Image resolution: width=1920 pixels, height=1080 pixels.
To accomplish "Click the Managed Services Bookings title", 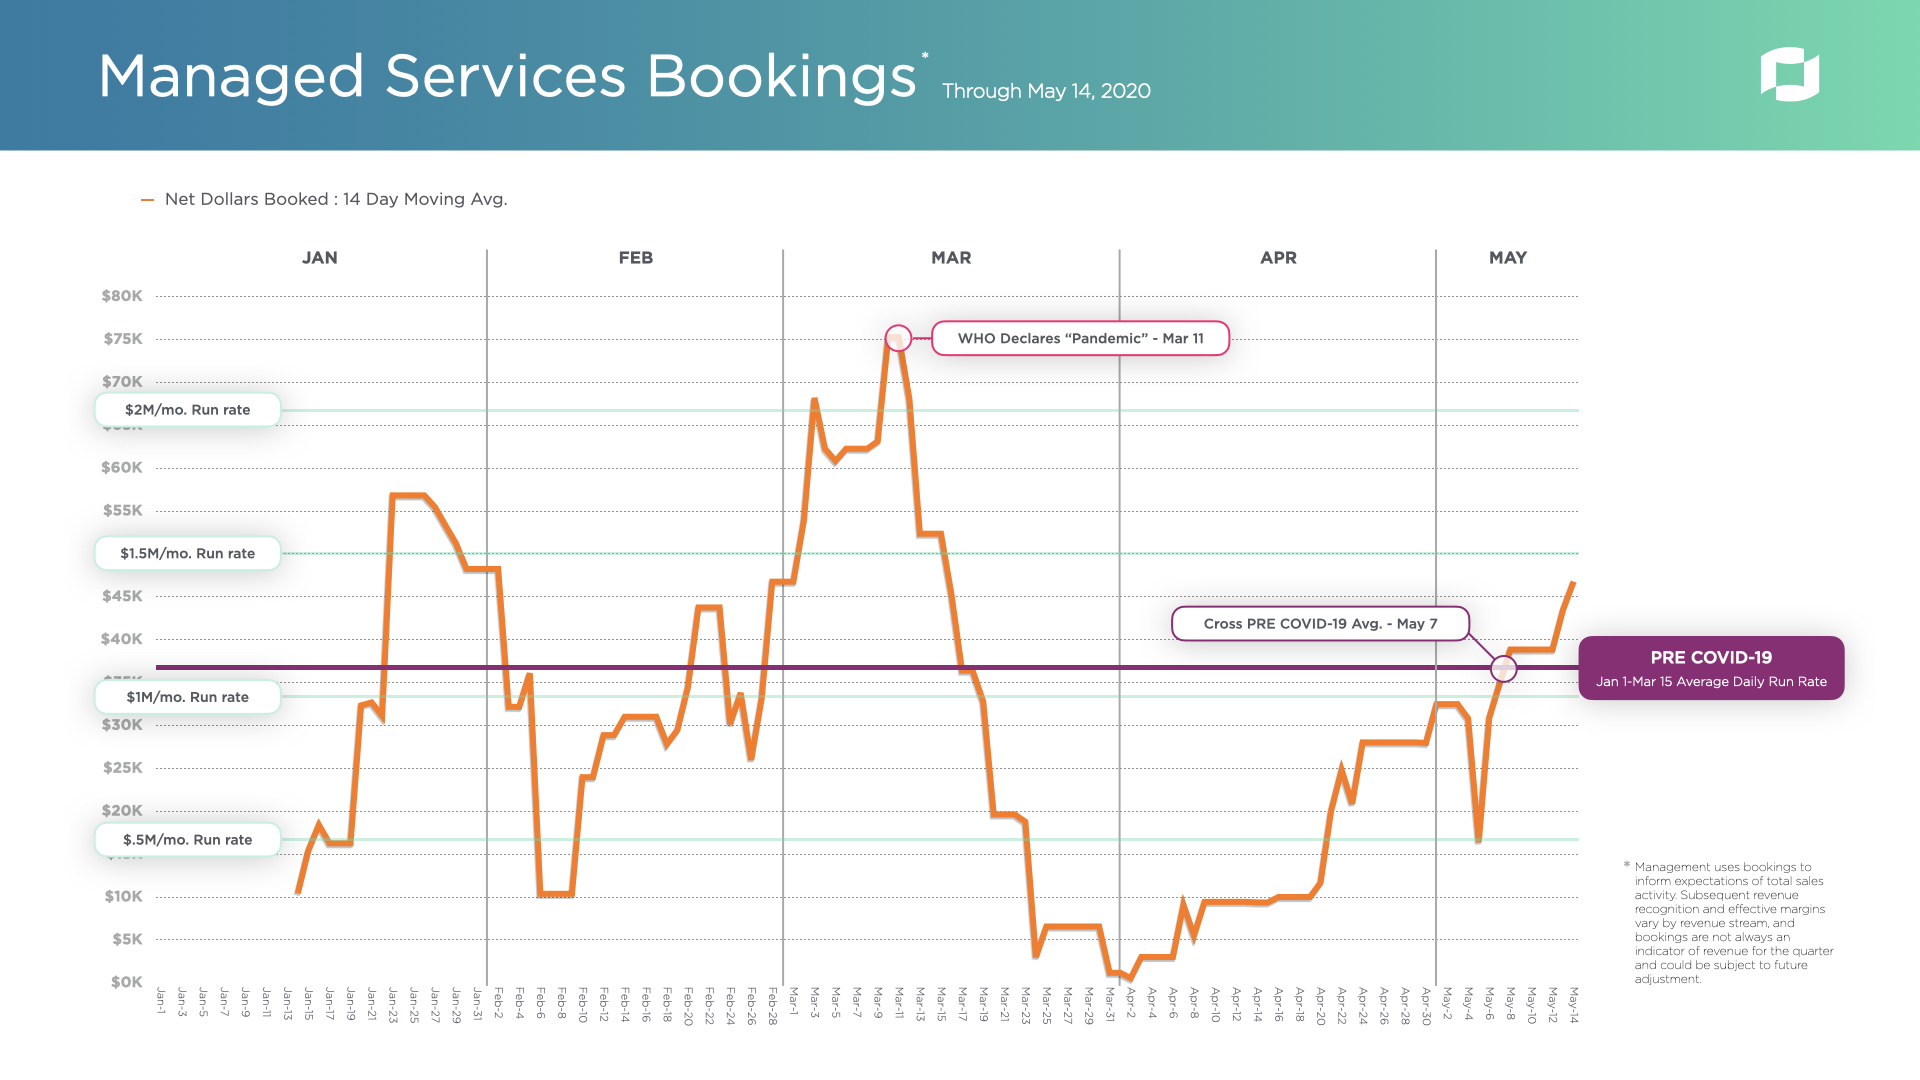I will pos(507,76).
